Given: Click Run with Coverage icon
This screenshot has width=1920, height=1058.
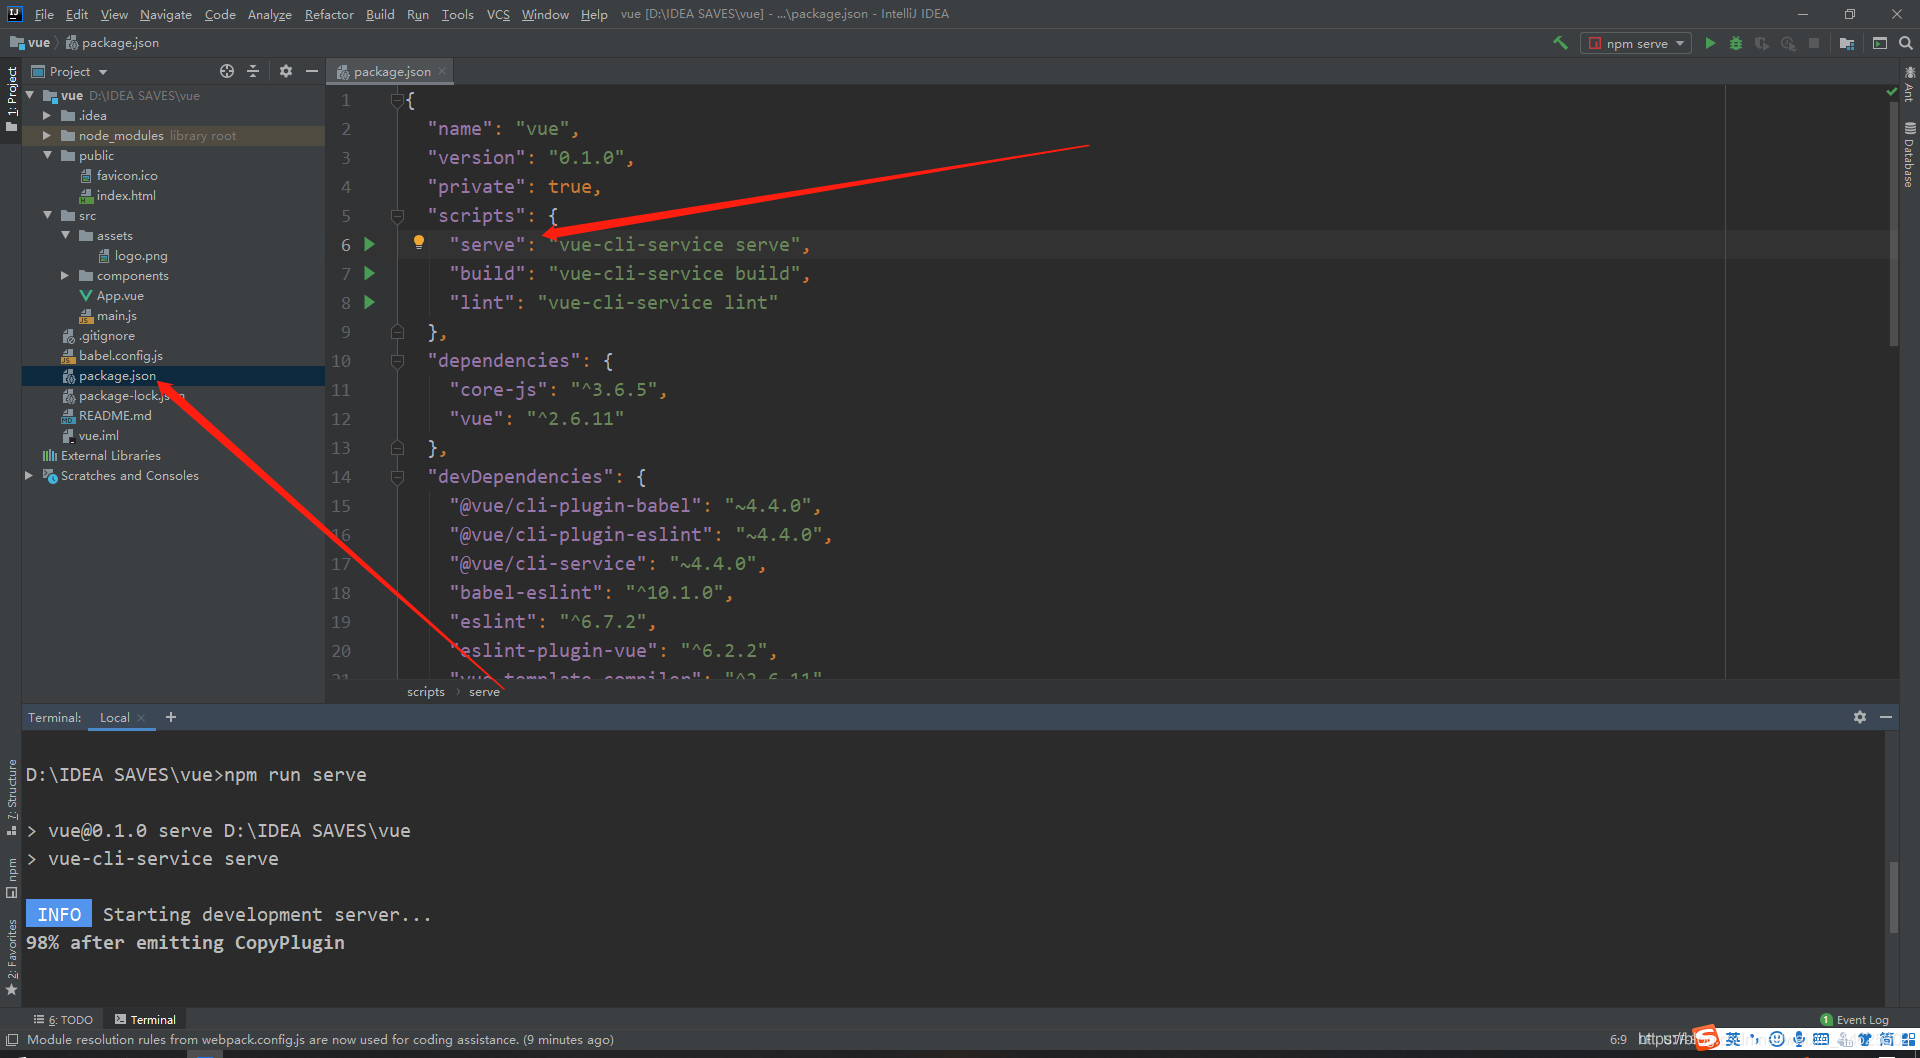Looking at the screenshot, I should (1762, 43).
